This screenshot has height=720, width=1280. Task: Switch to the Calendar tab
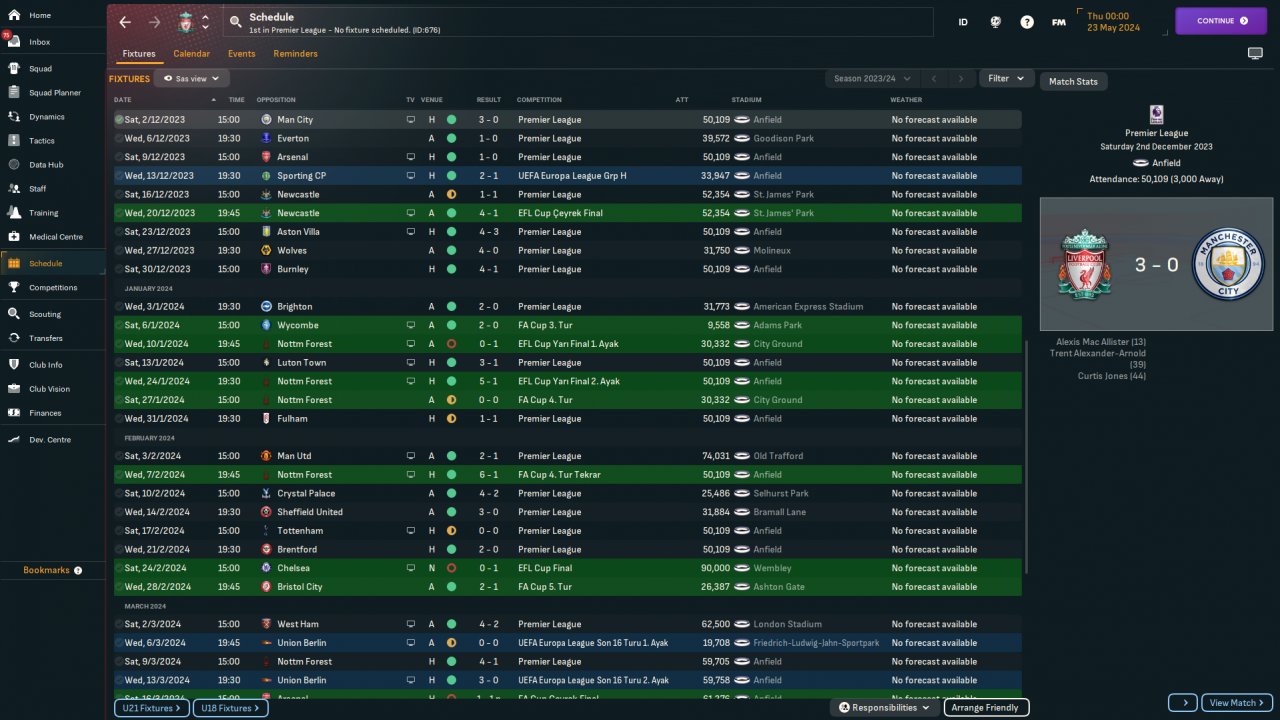[192, 54]
